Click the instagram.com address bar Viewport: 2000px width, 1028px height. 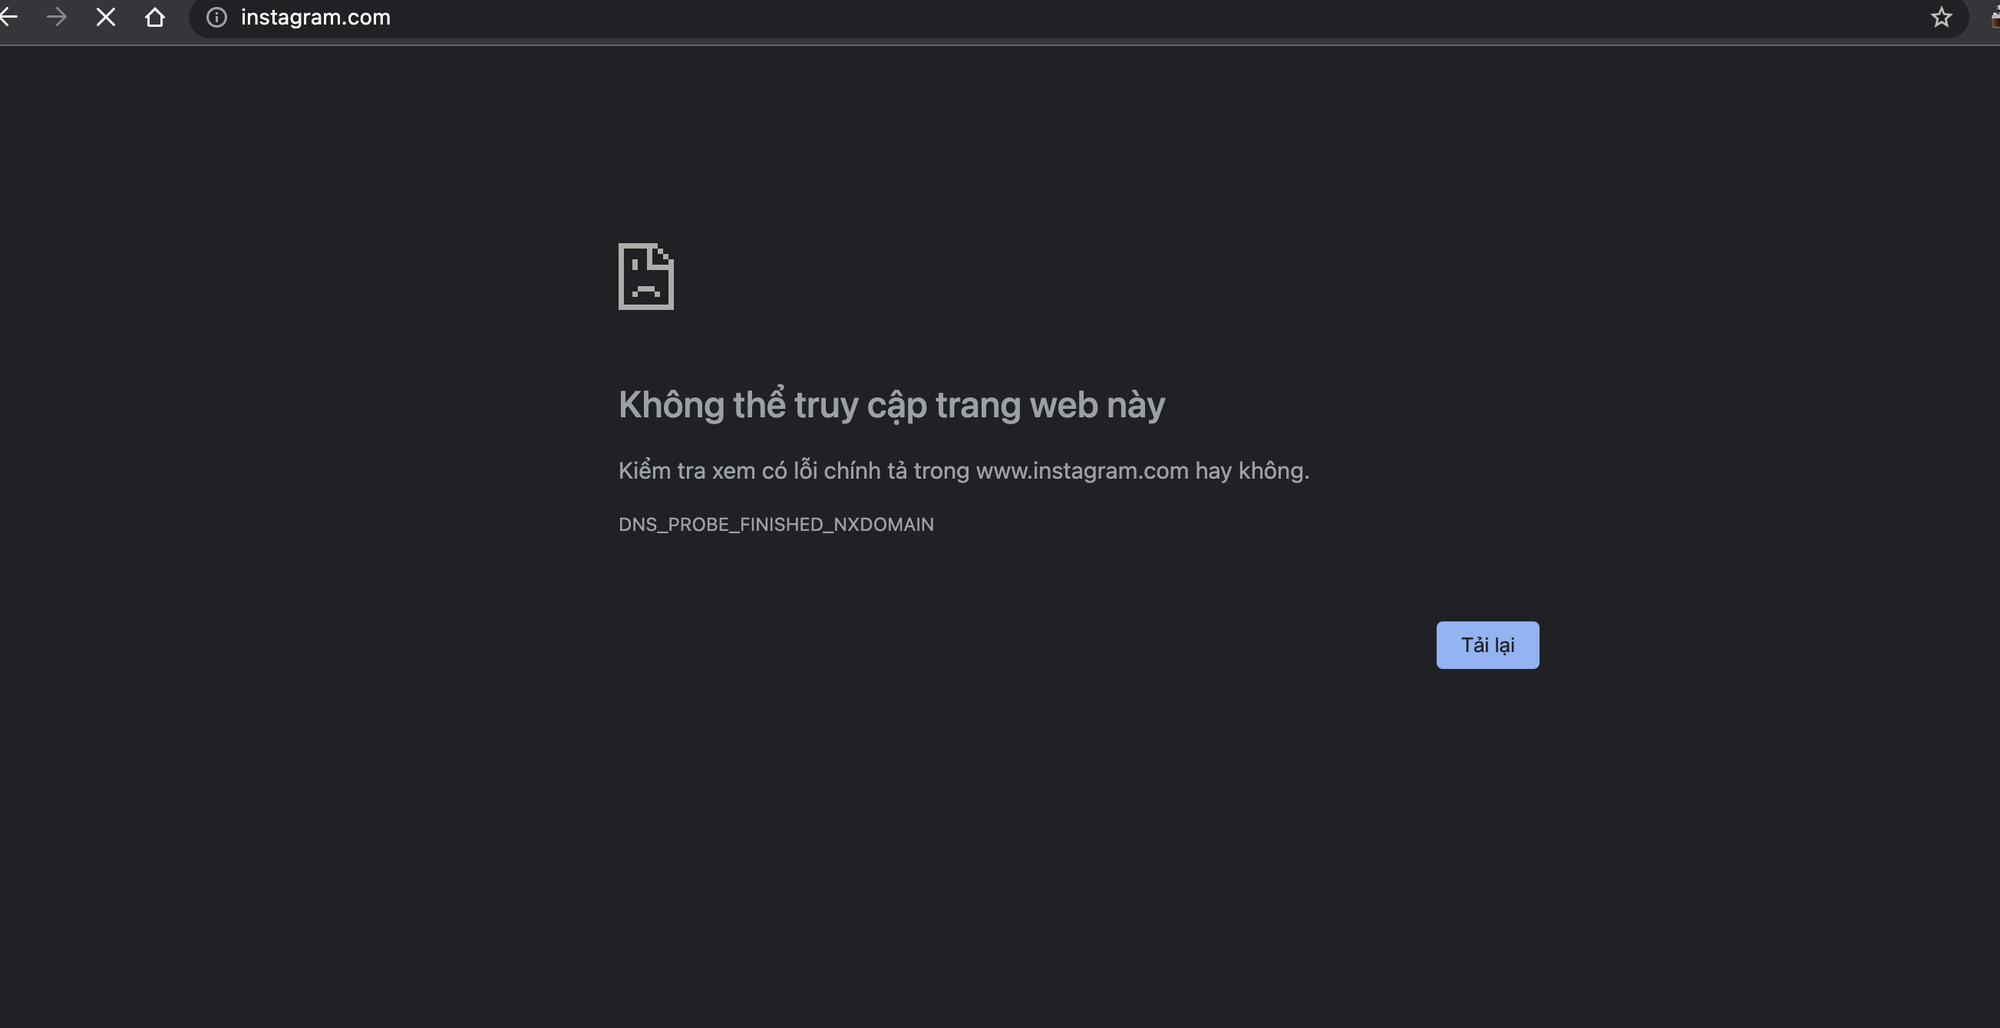(1078, 18)
